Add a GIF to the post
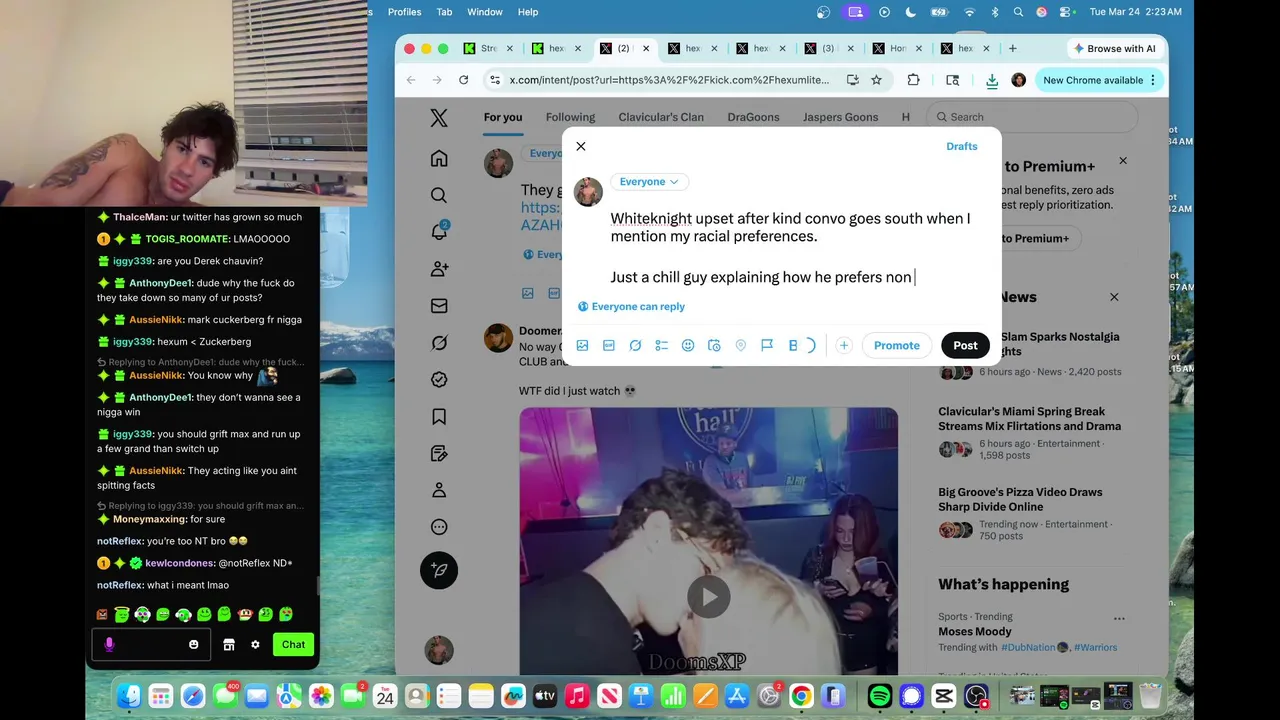 pos(609,345)
